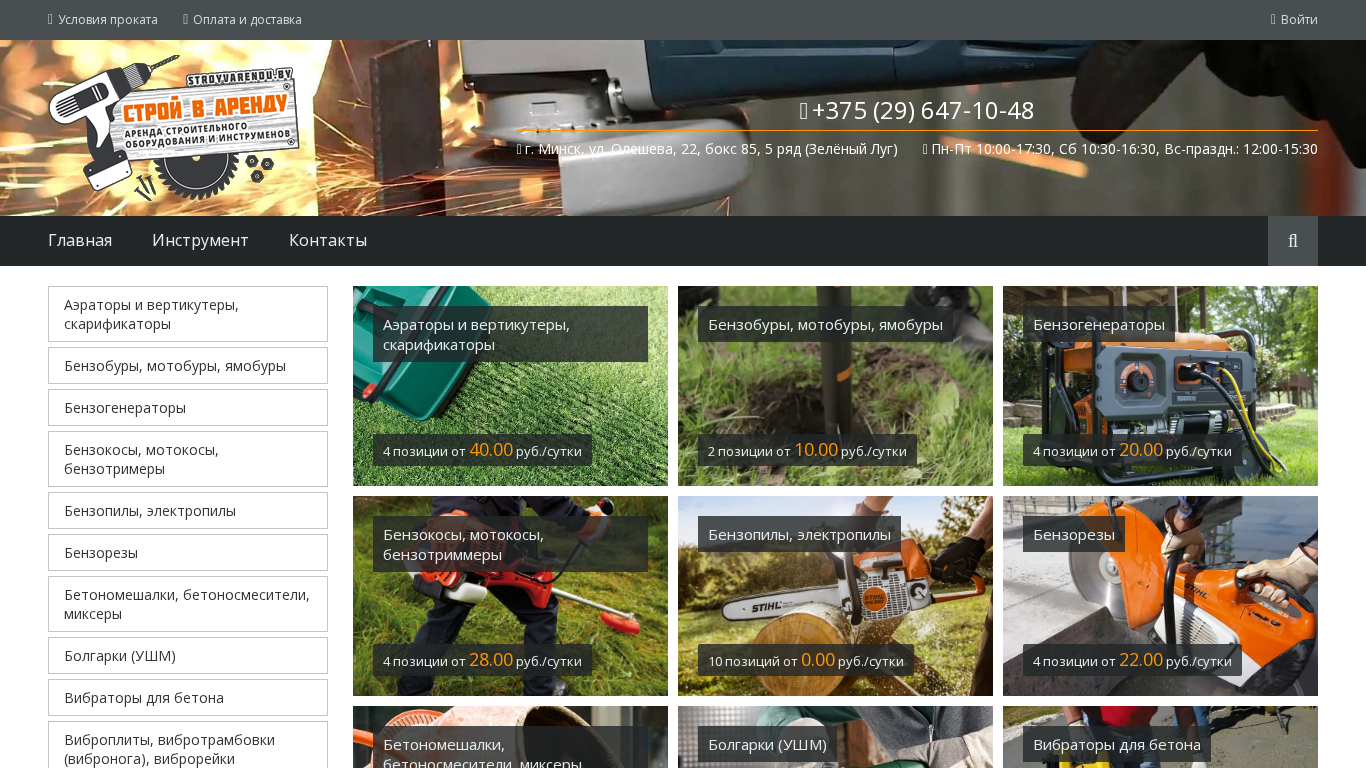Choose Бензопилы, электропилы in the sidebar list

188,511
